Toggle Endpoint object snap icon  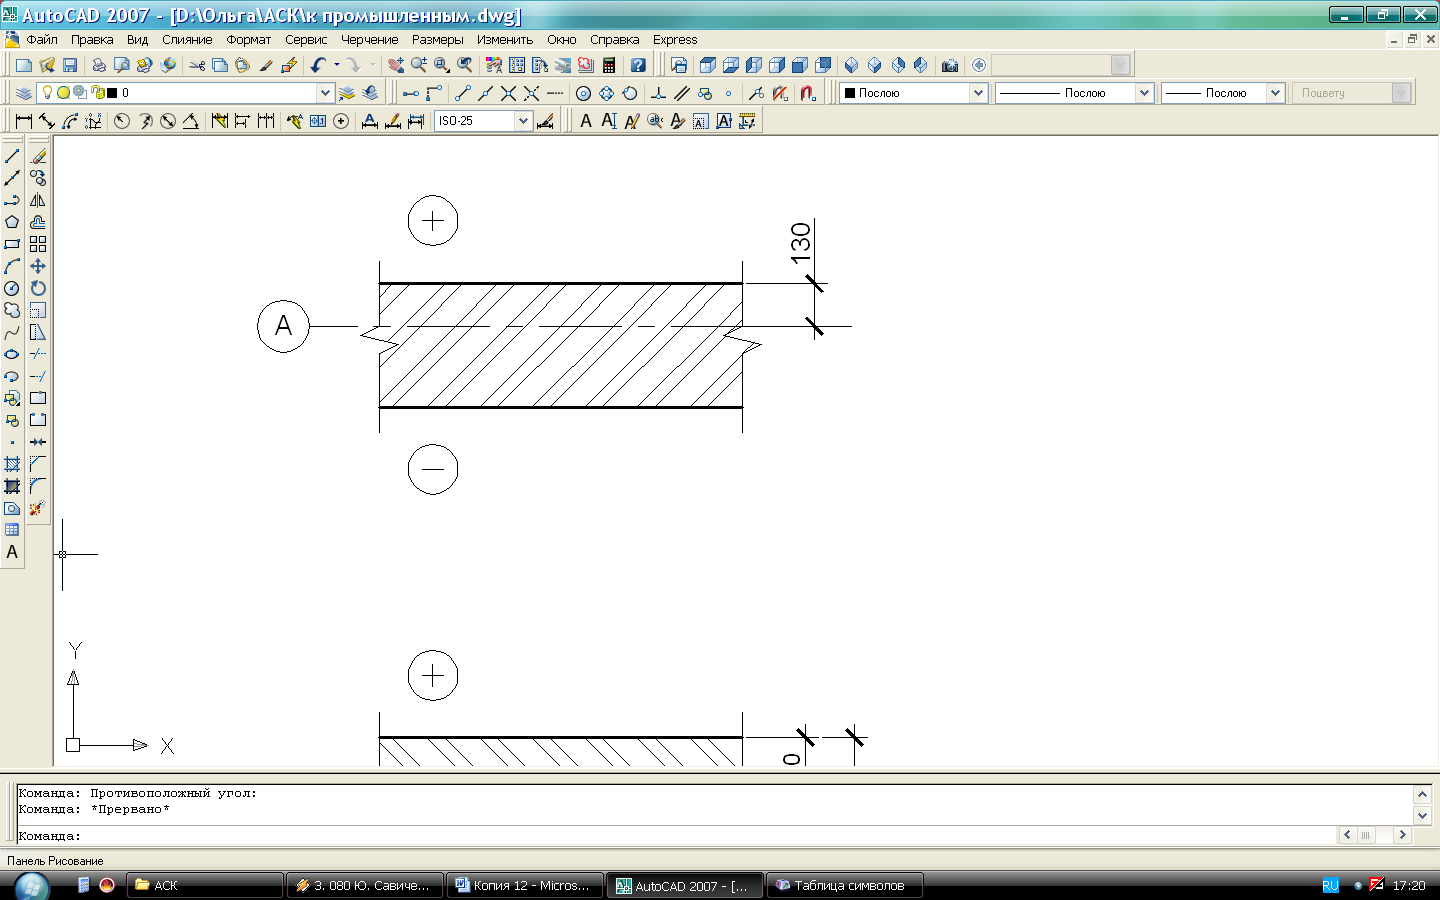462,93
